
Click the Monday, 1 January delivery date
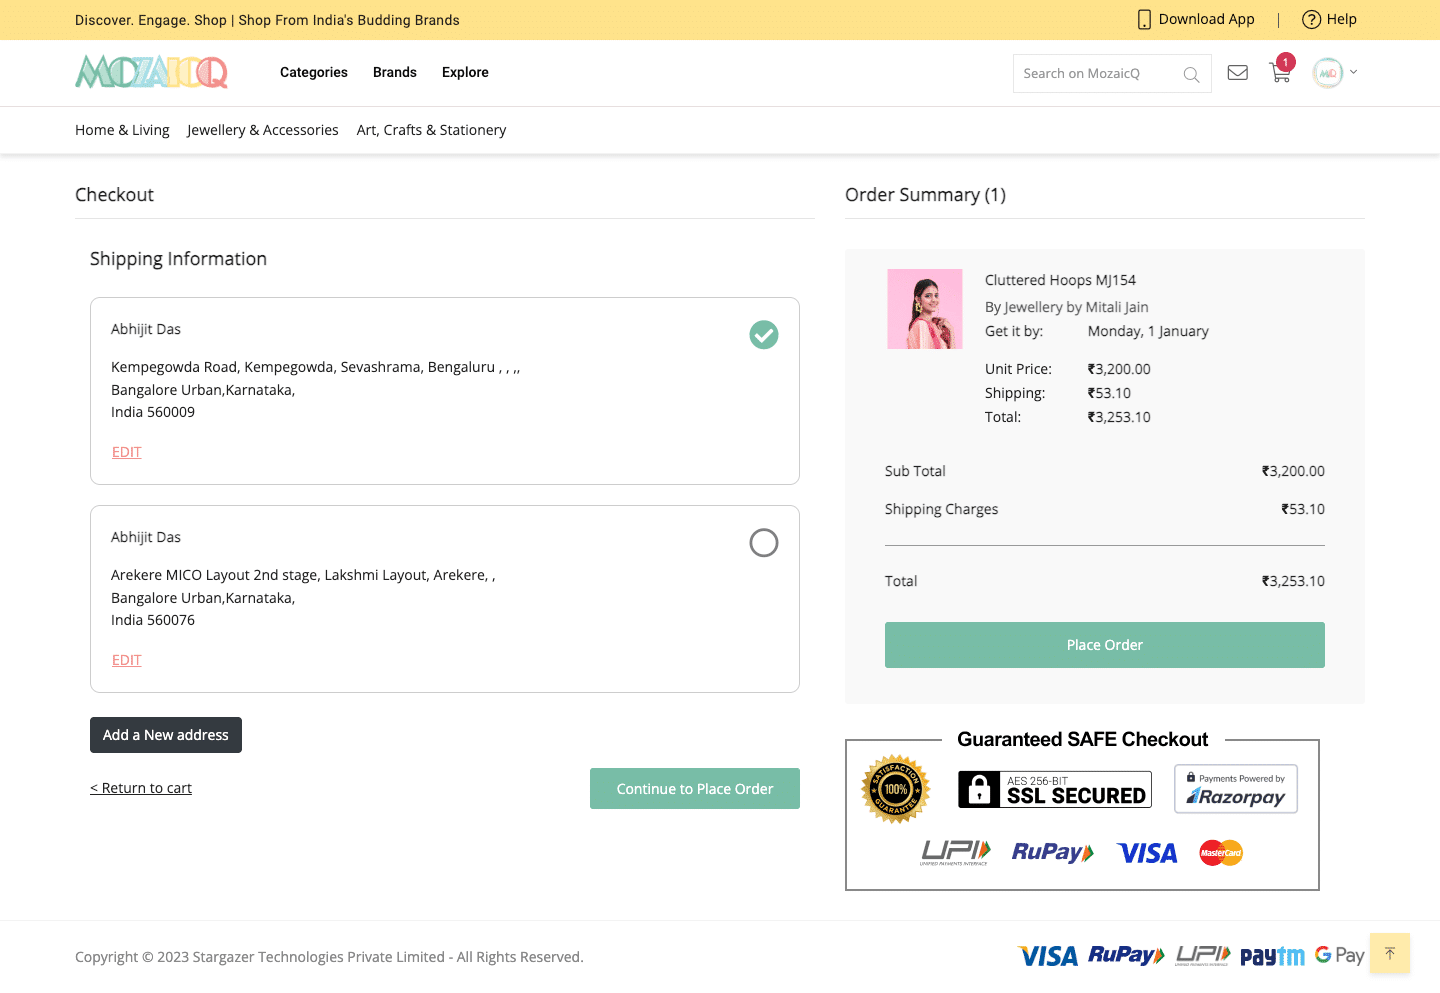(x=1148, y=331)
